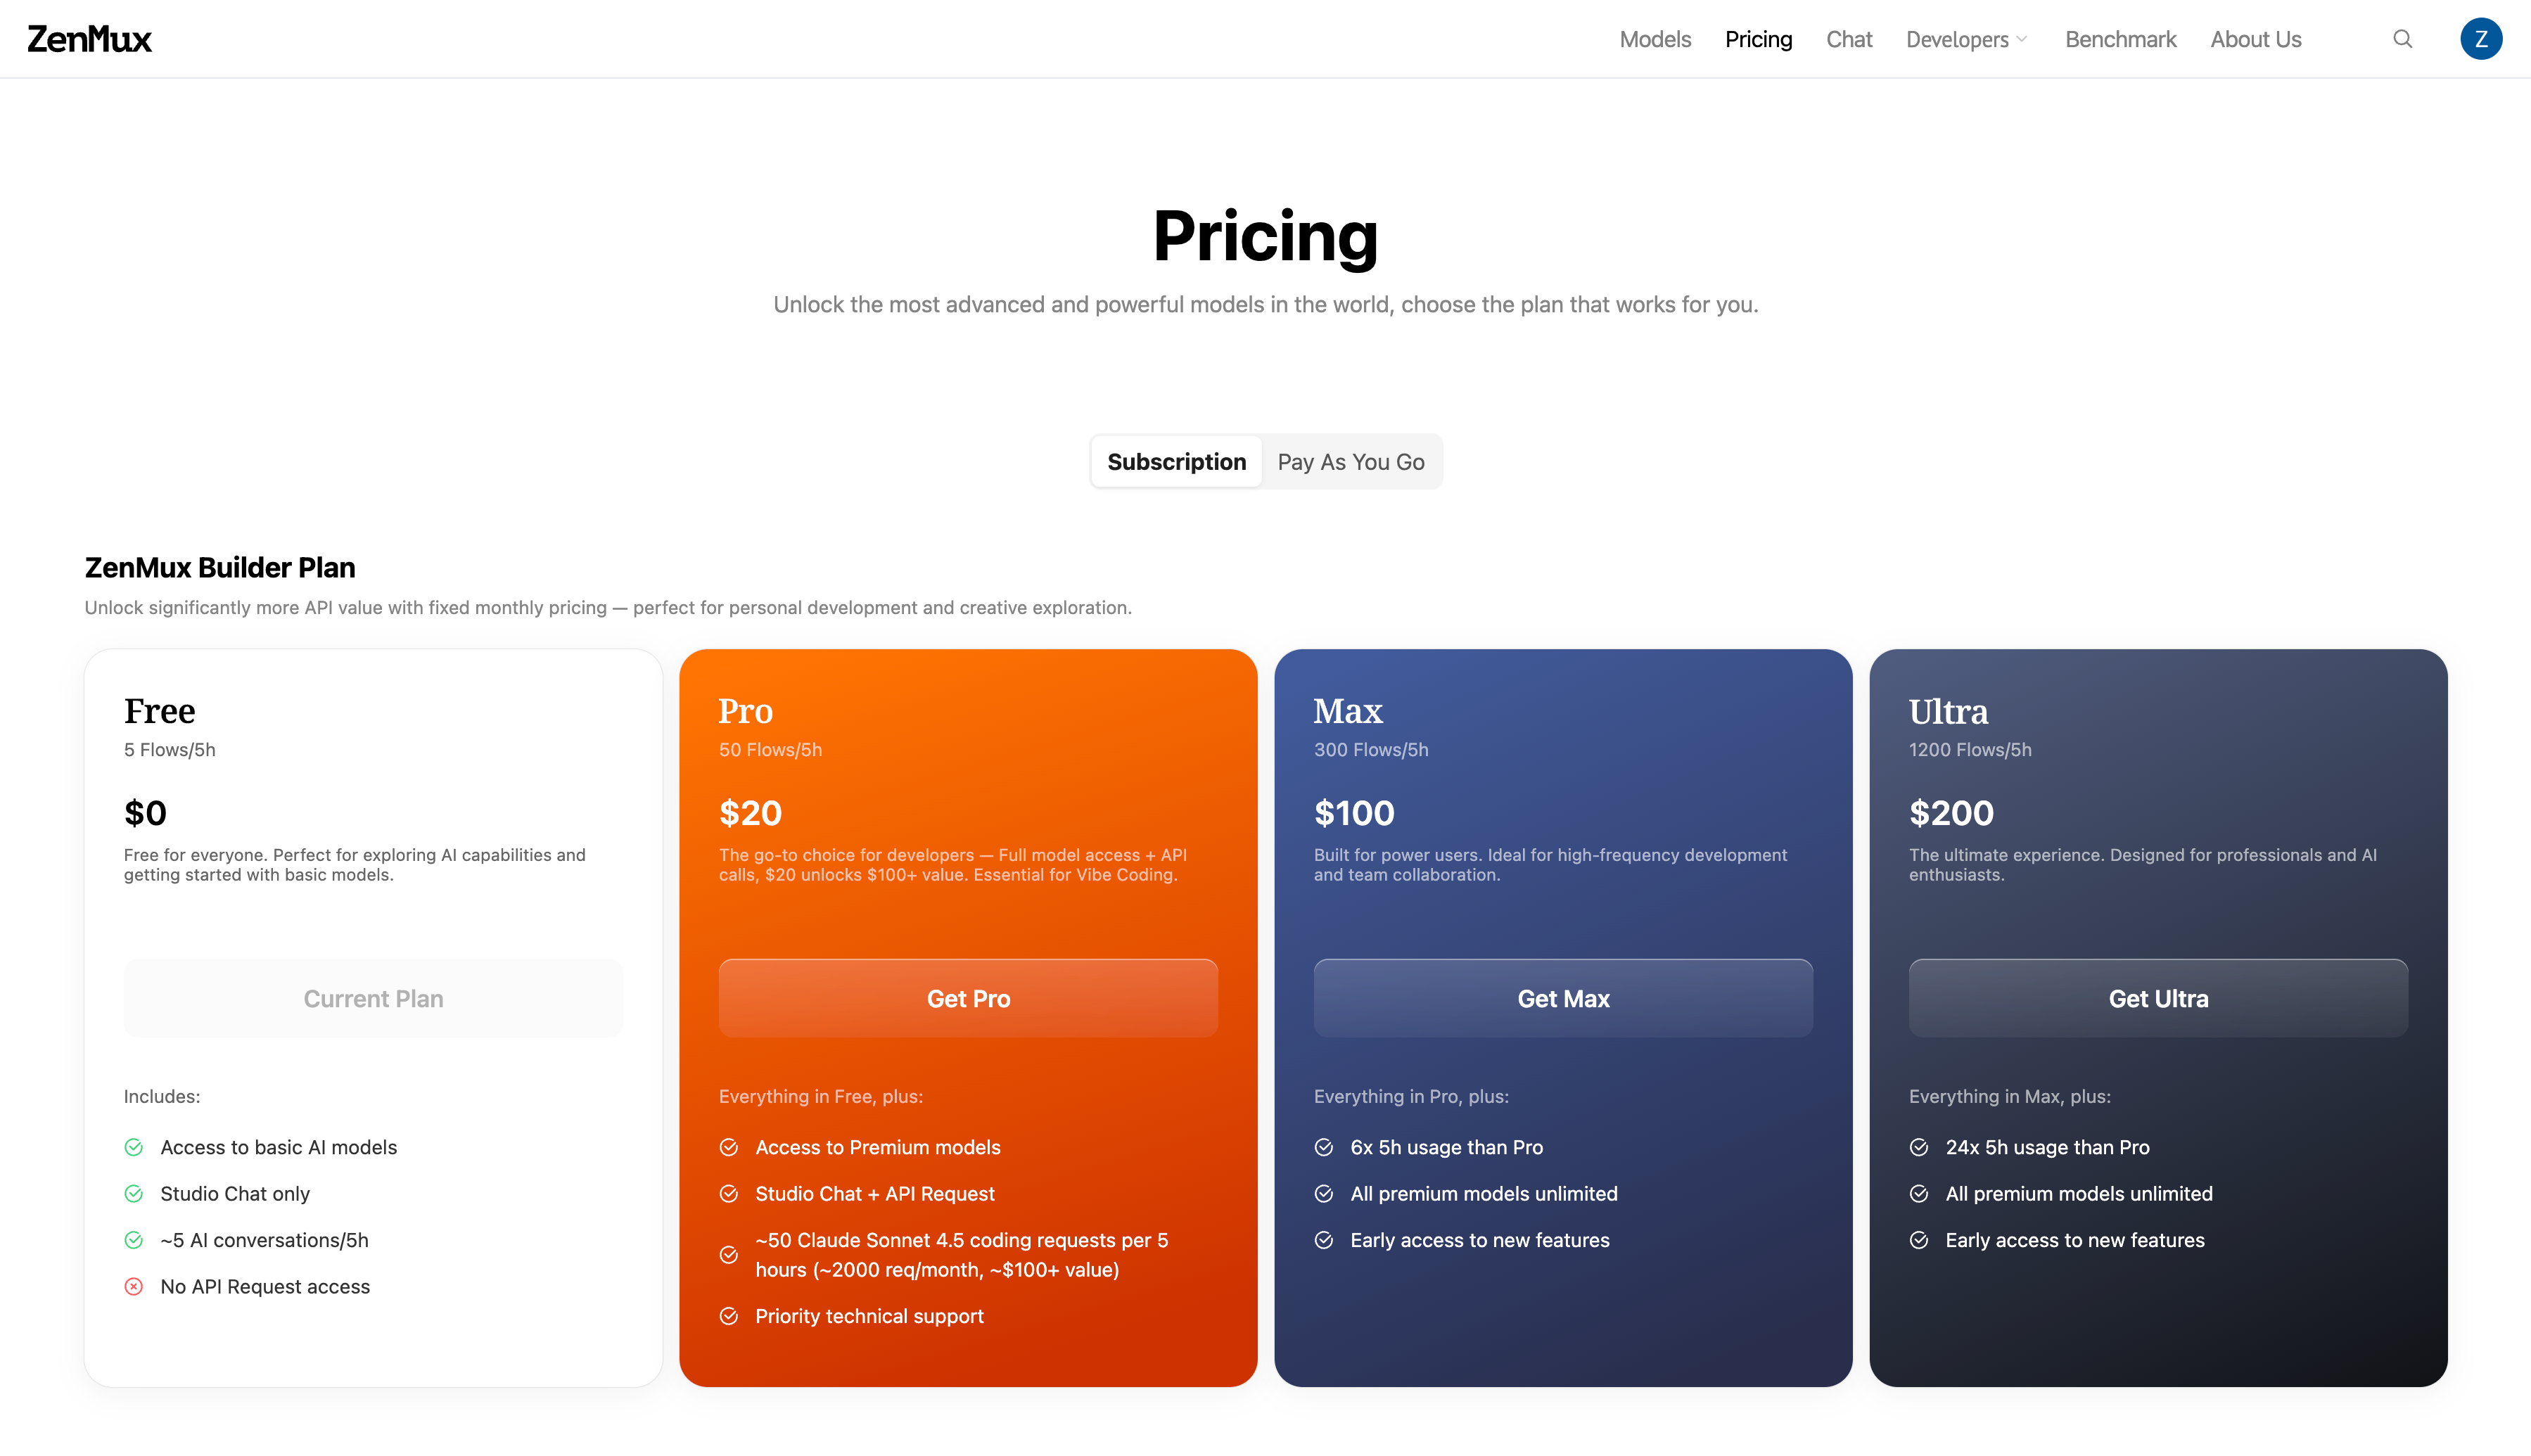The height and width of the screenshot is (1456, 2531).
Task: Click the Get Ultra button
Action: point(2158,997)
